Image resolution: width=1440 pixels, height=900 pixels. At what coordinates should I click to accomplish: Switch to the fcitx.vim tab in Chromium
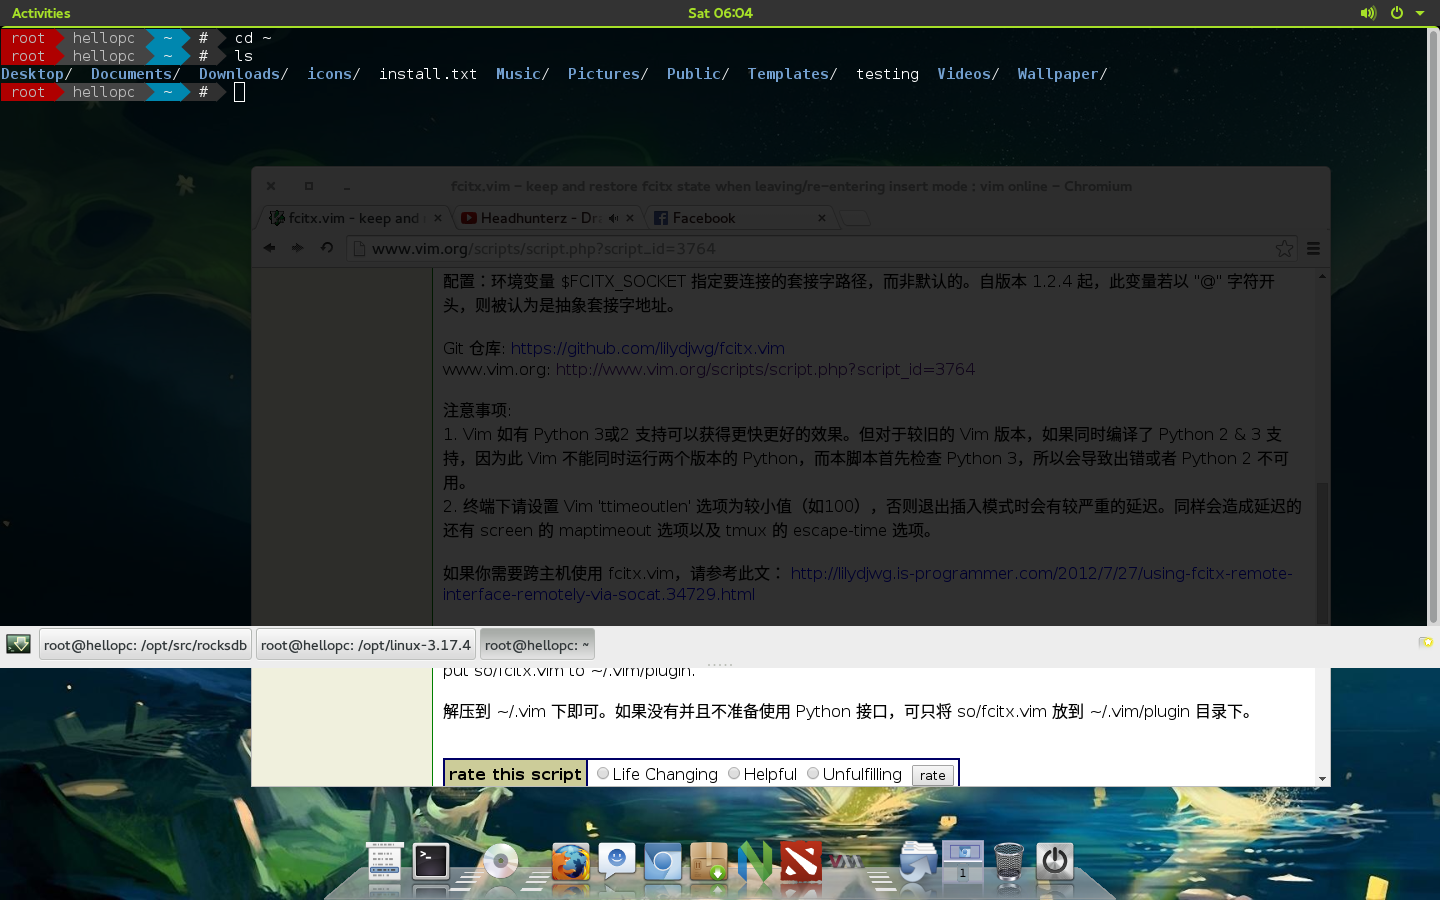[355, 218]
